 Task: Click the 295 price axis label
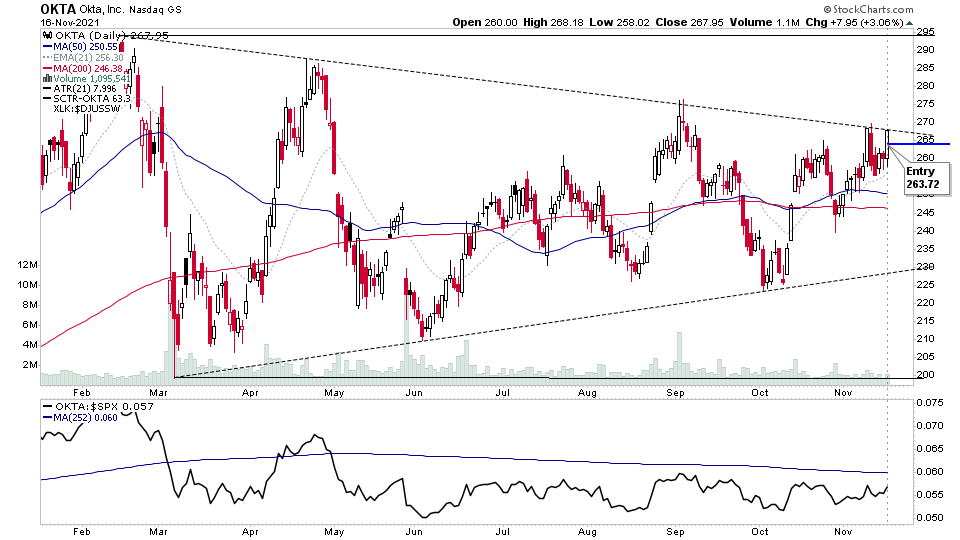(x=925, y=32)
